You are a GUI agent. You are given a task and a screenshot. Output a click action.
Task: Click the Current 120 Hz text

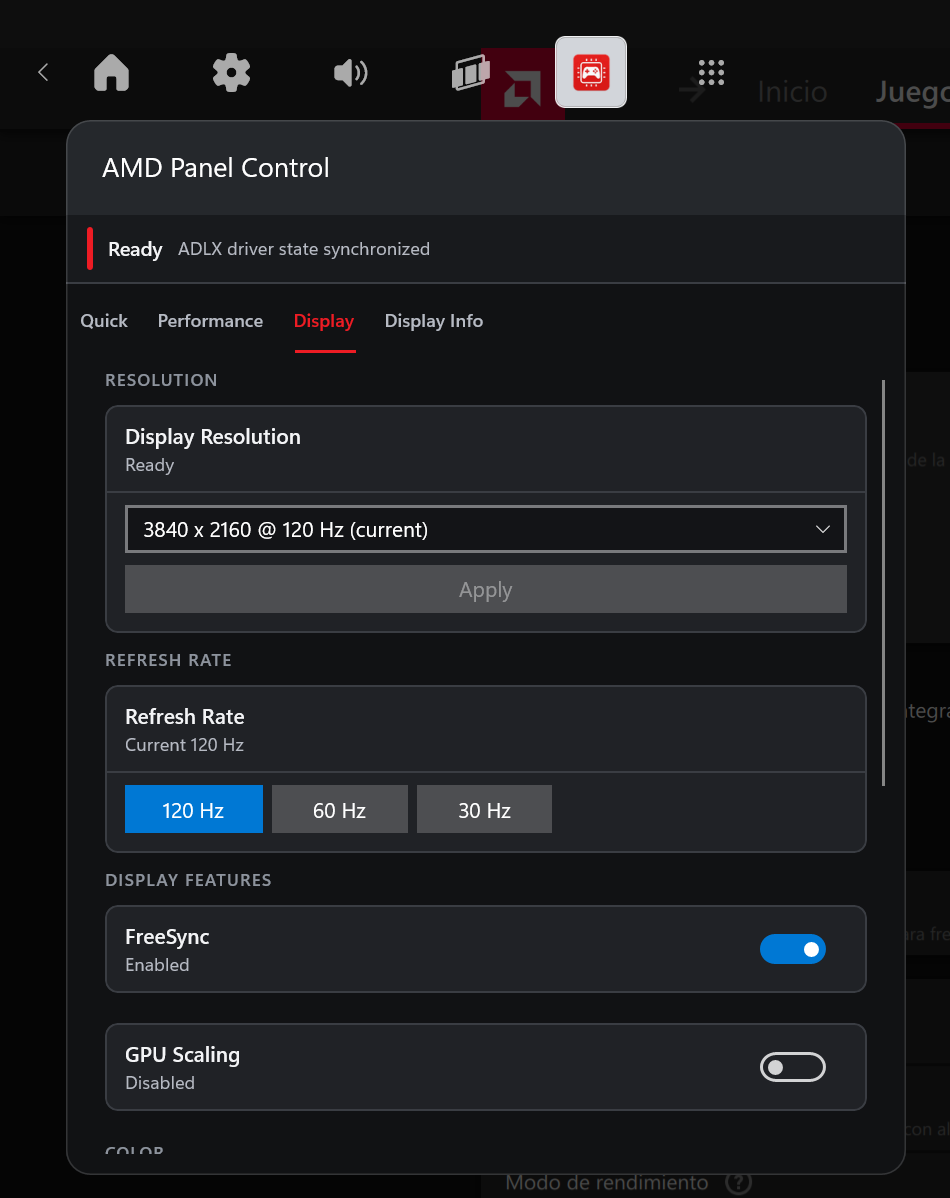[x=184, y=745]
